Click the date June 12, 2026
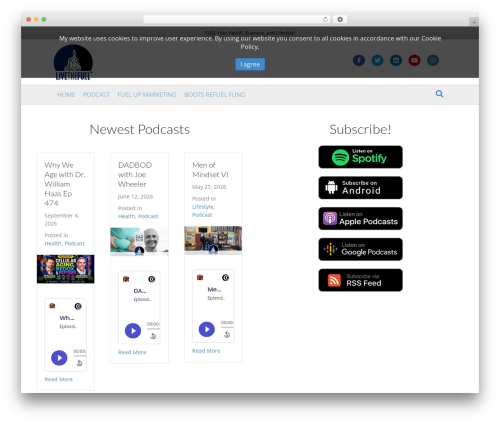The image size is (500, 423). (135, 197)
